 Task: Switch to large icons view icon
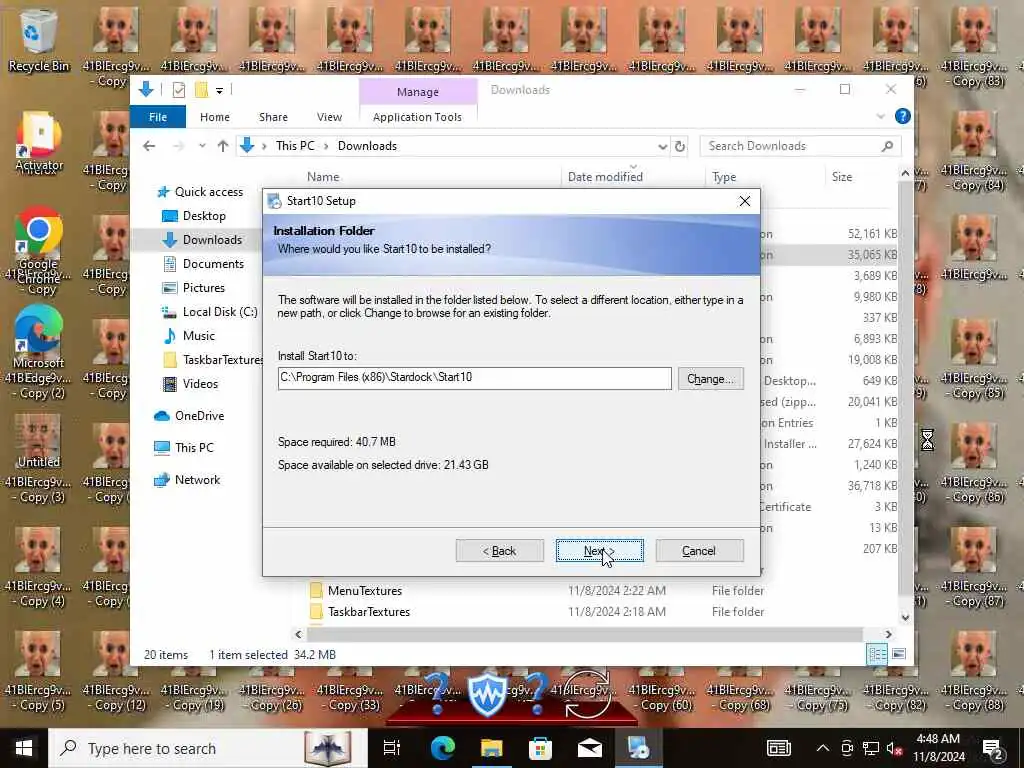click(x=899, y=654)
